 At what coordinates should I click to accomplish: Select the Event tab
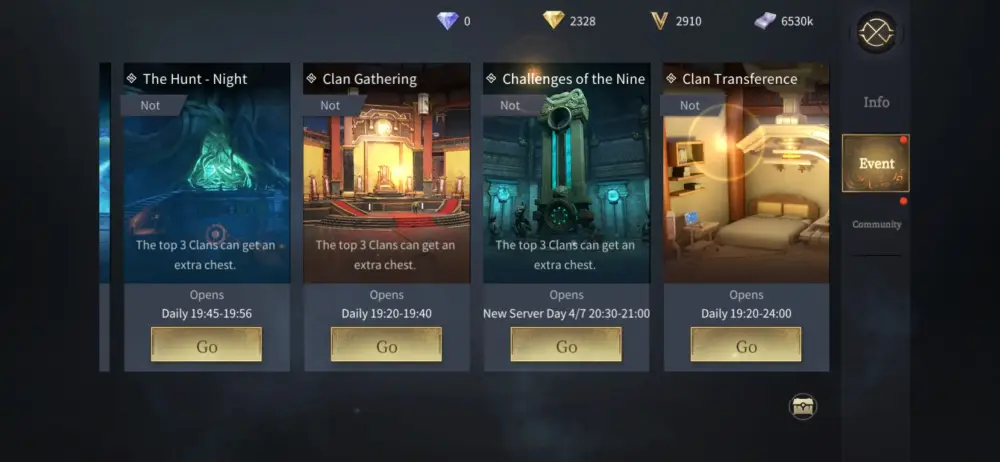click(x=876, y=163)
